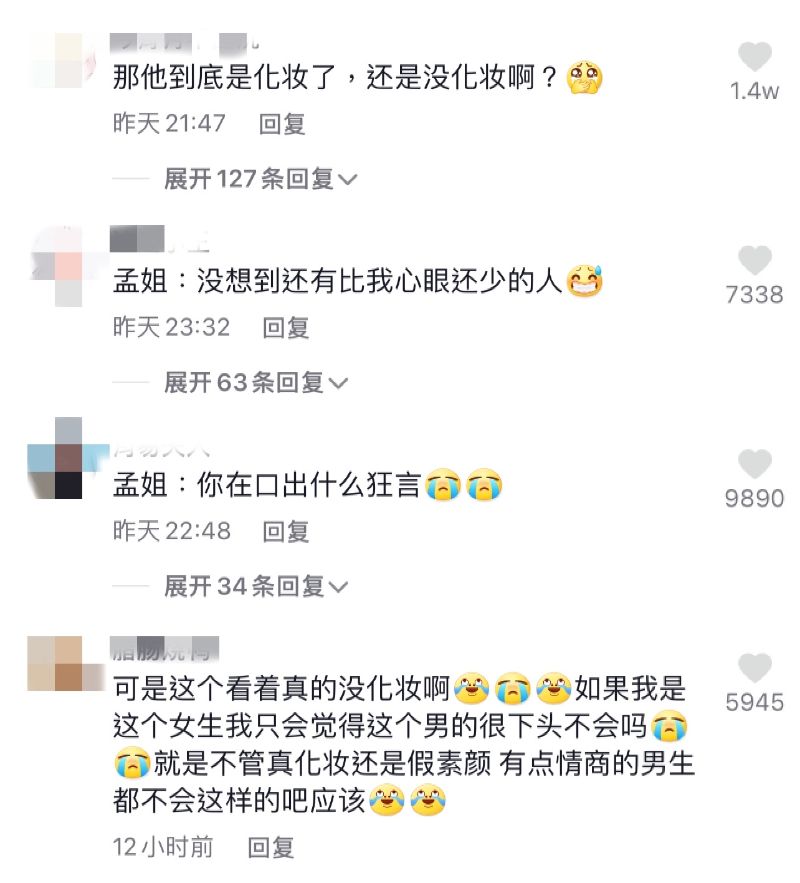Tap the heart on the 7338-like comment
Image resolution: width=800 pixels, height=883 pixels.
coord(754,261)
